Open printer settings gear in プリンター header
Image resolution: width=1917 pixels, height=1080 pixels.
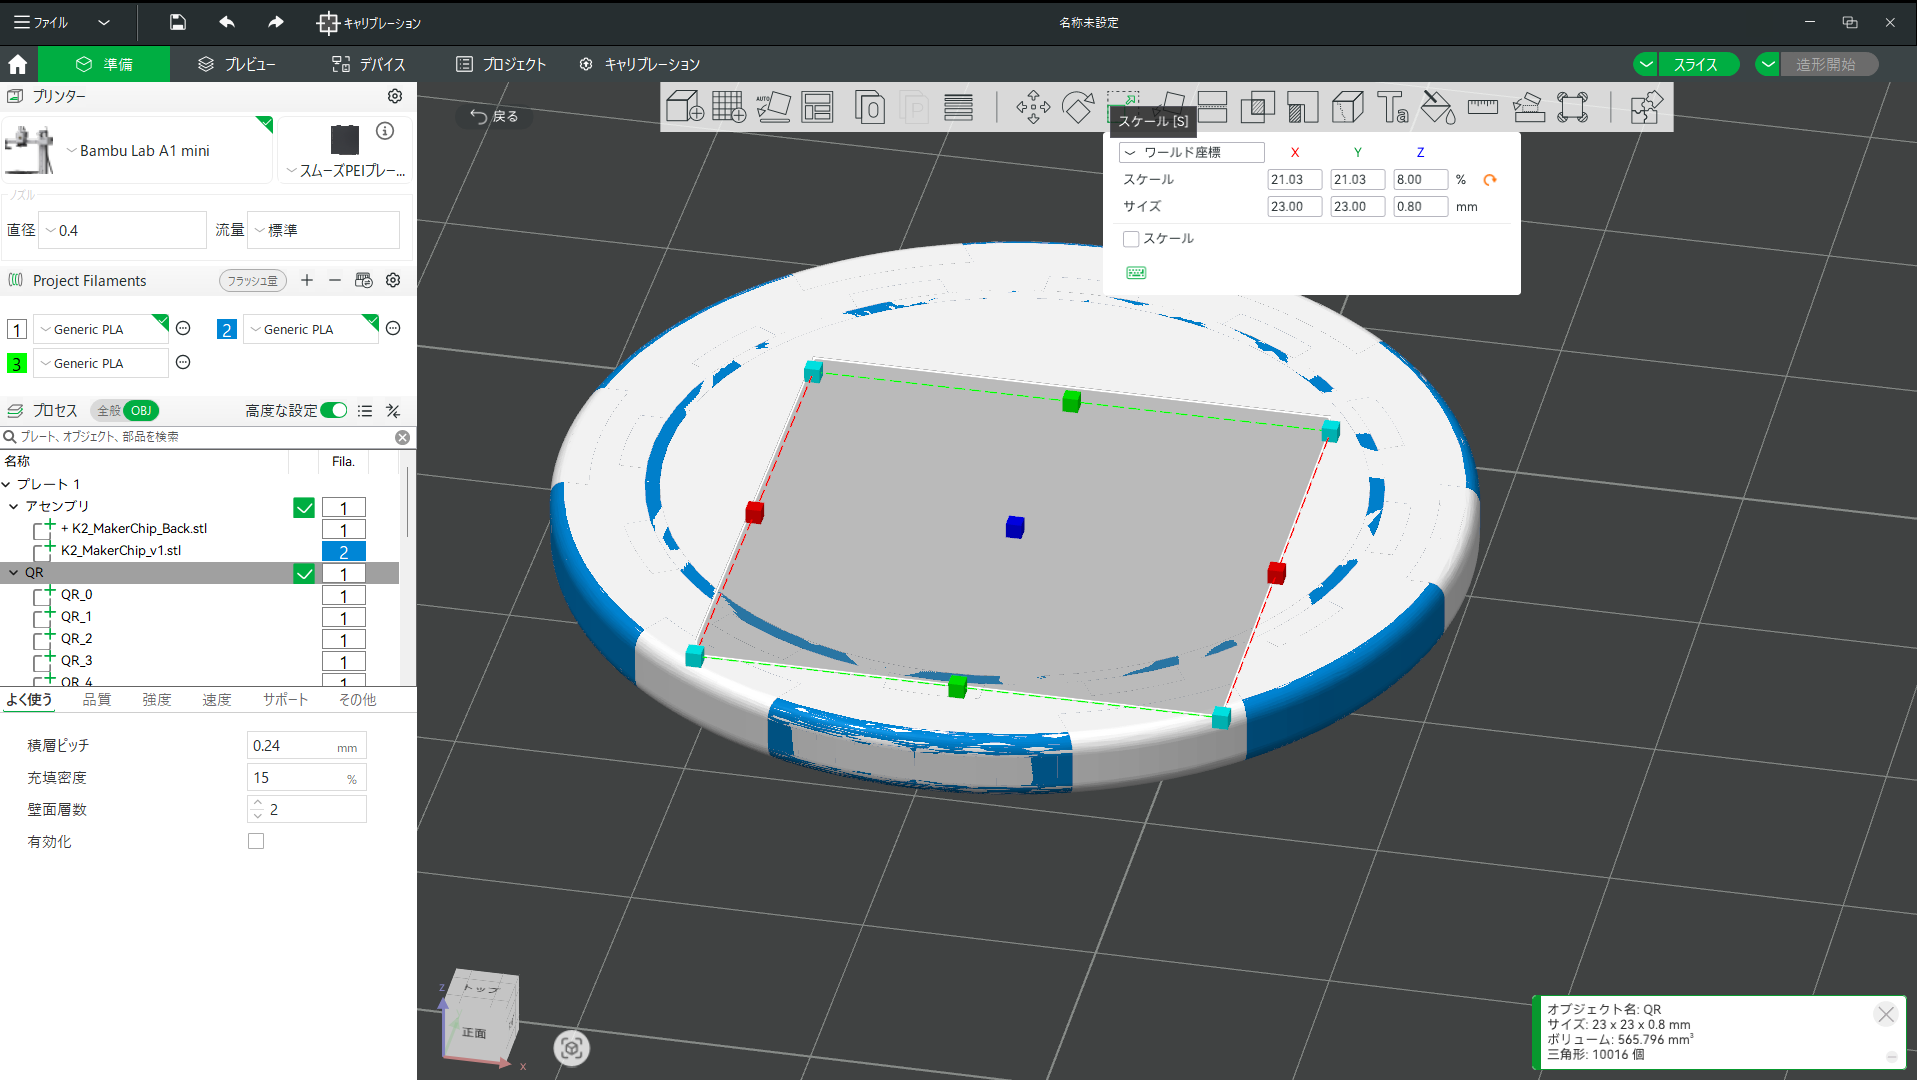click(395, 96)
